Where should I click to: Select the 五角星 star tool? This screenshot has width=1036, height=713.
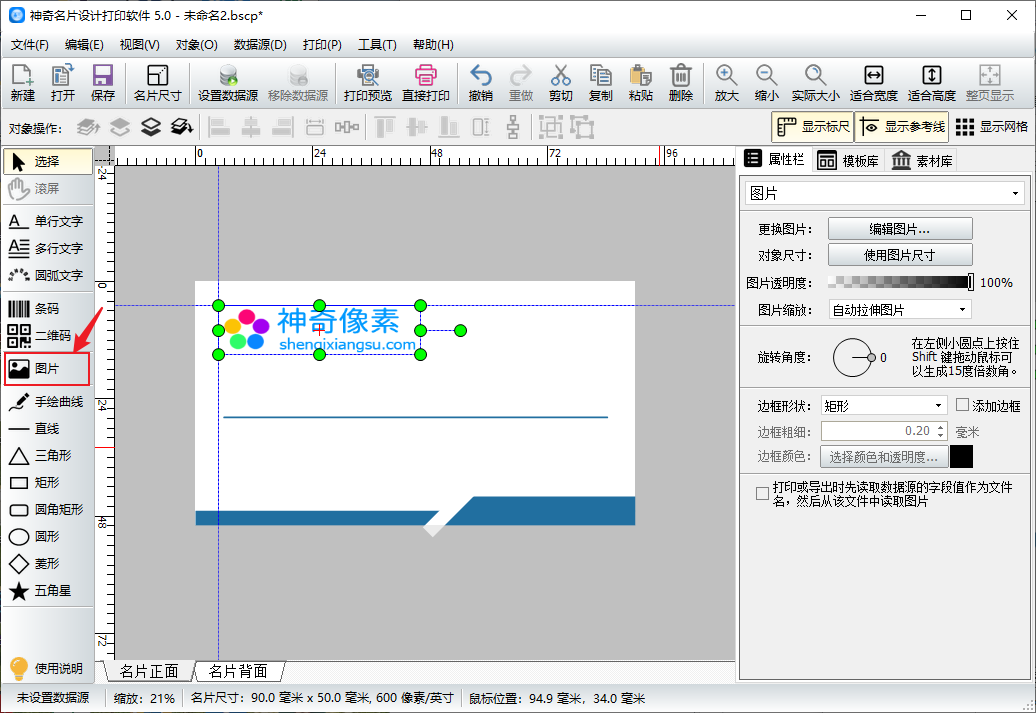tap(47, 591)
